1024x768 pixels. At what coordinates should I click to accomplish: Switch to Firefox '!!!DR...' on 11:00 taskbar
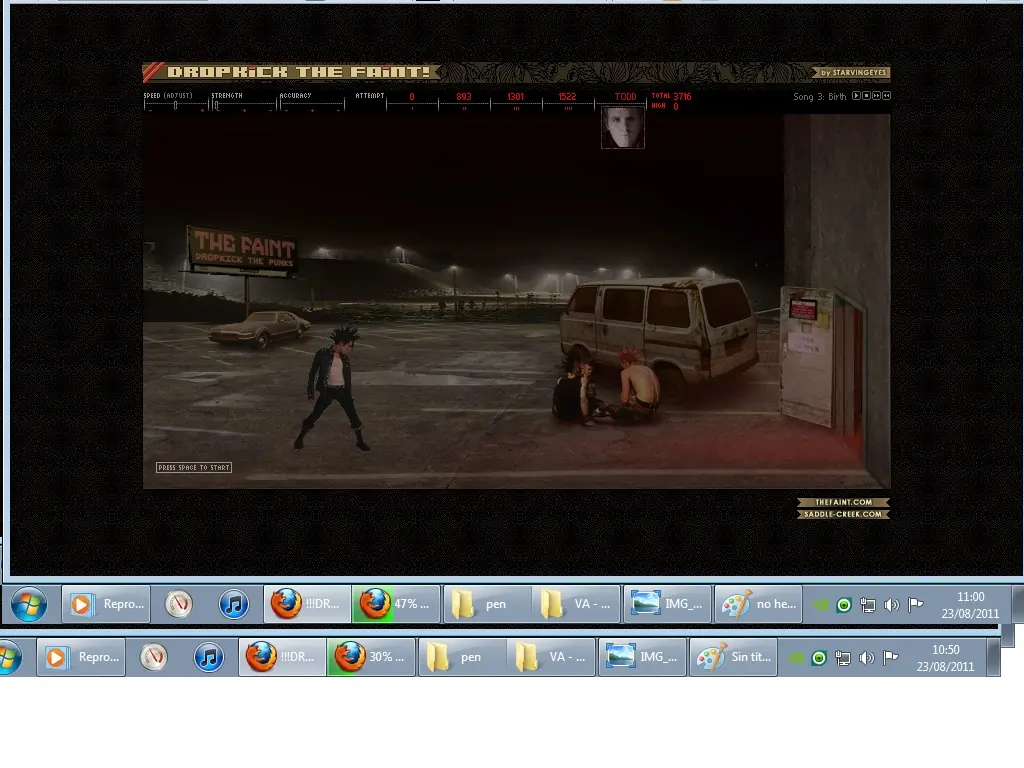(306, 604)
